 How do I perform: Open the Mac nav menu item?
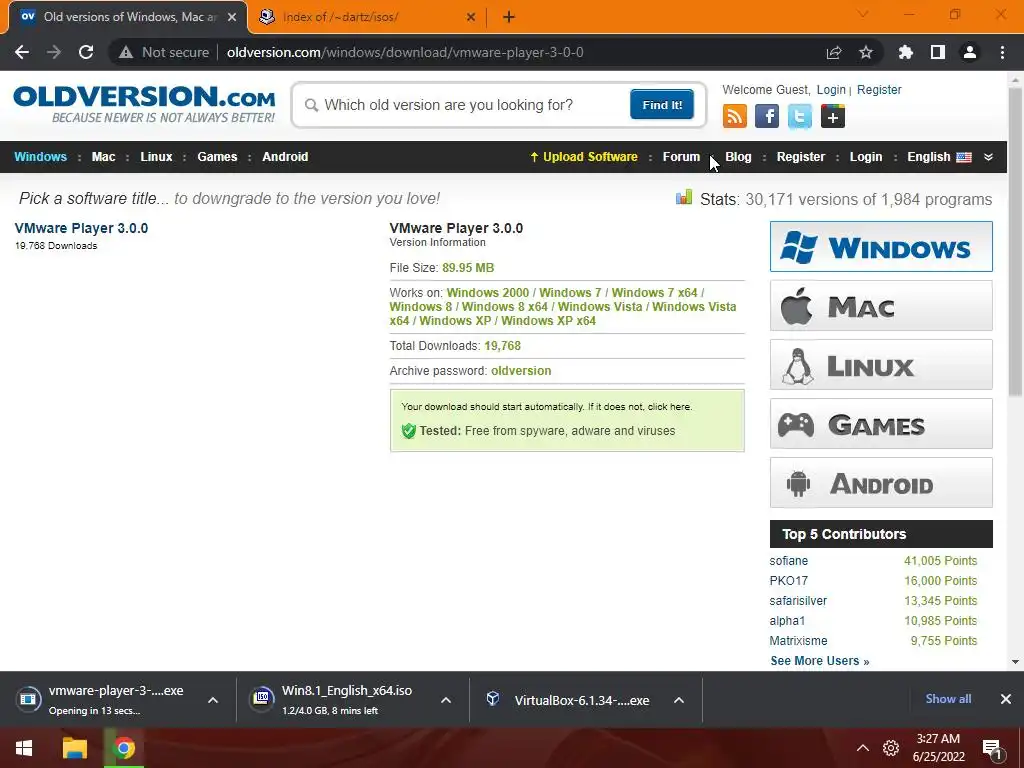pyautogui.click(x=103, y=157)
